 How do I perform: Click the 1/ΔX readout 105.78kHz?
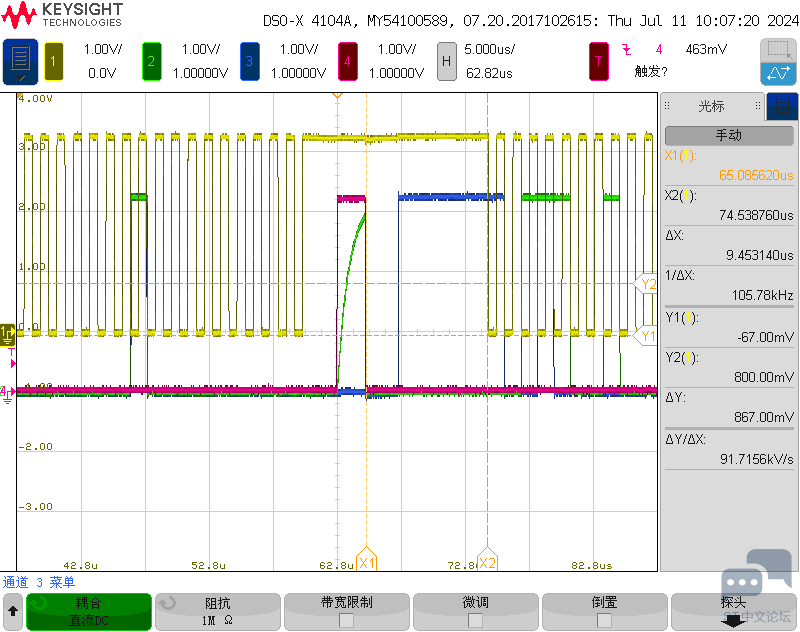[762, 295]
